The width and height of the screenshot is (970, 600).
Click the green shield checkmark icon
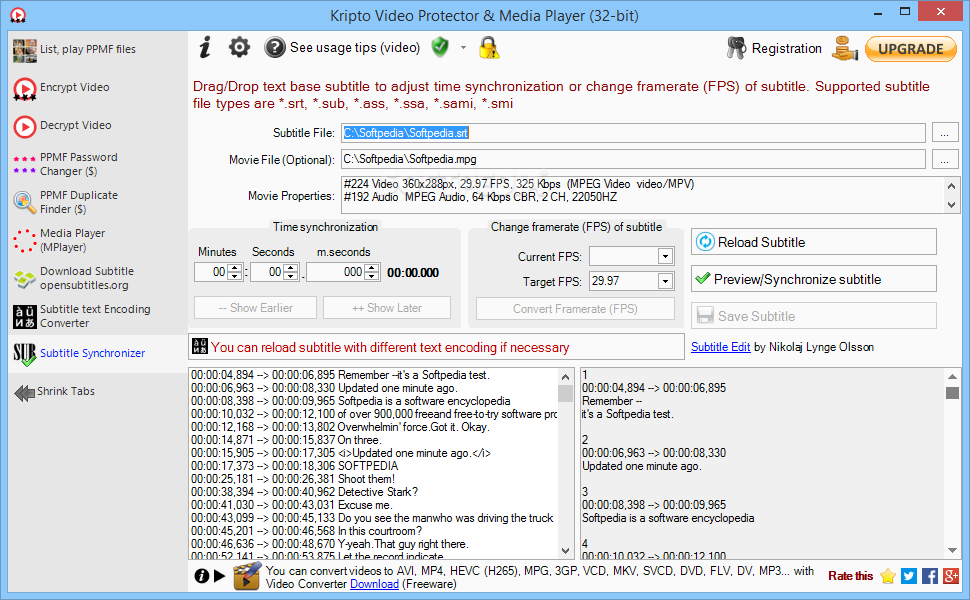coord(440,47)
